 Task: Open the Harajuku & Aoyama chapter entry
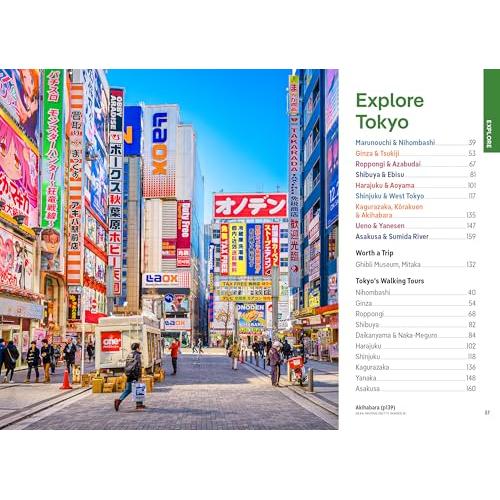415,185
